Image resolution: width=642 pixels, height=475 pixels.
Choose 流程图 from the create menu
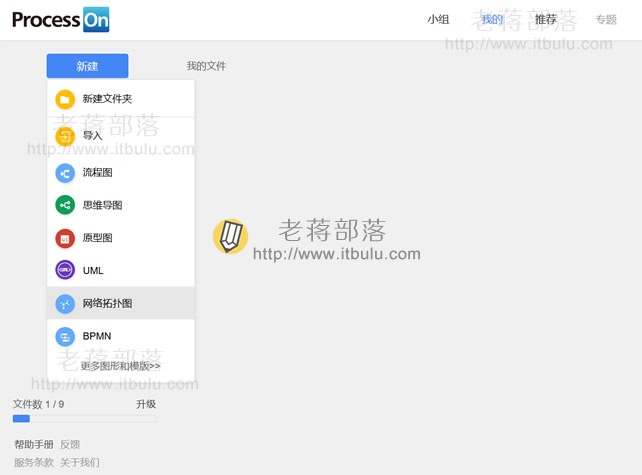(x=121, y=172)
